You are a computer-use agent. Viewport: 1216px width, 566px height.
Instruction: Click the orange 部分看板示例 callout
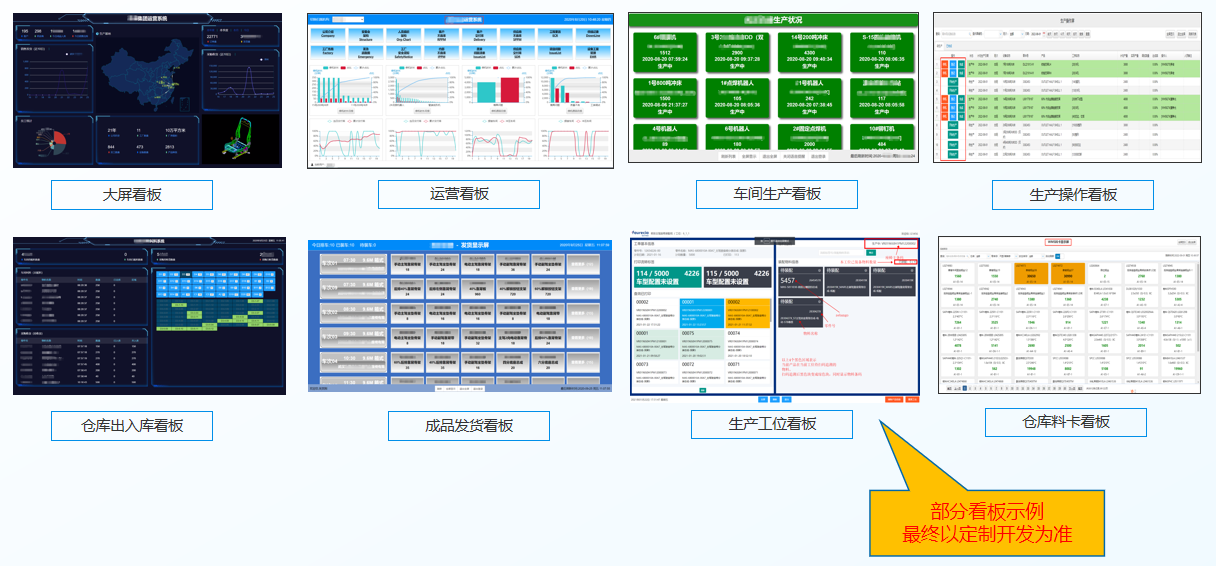986,522
